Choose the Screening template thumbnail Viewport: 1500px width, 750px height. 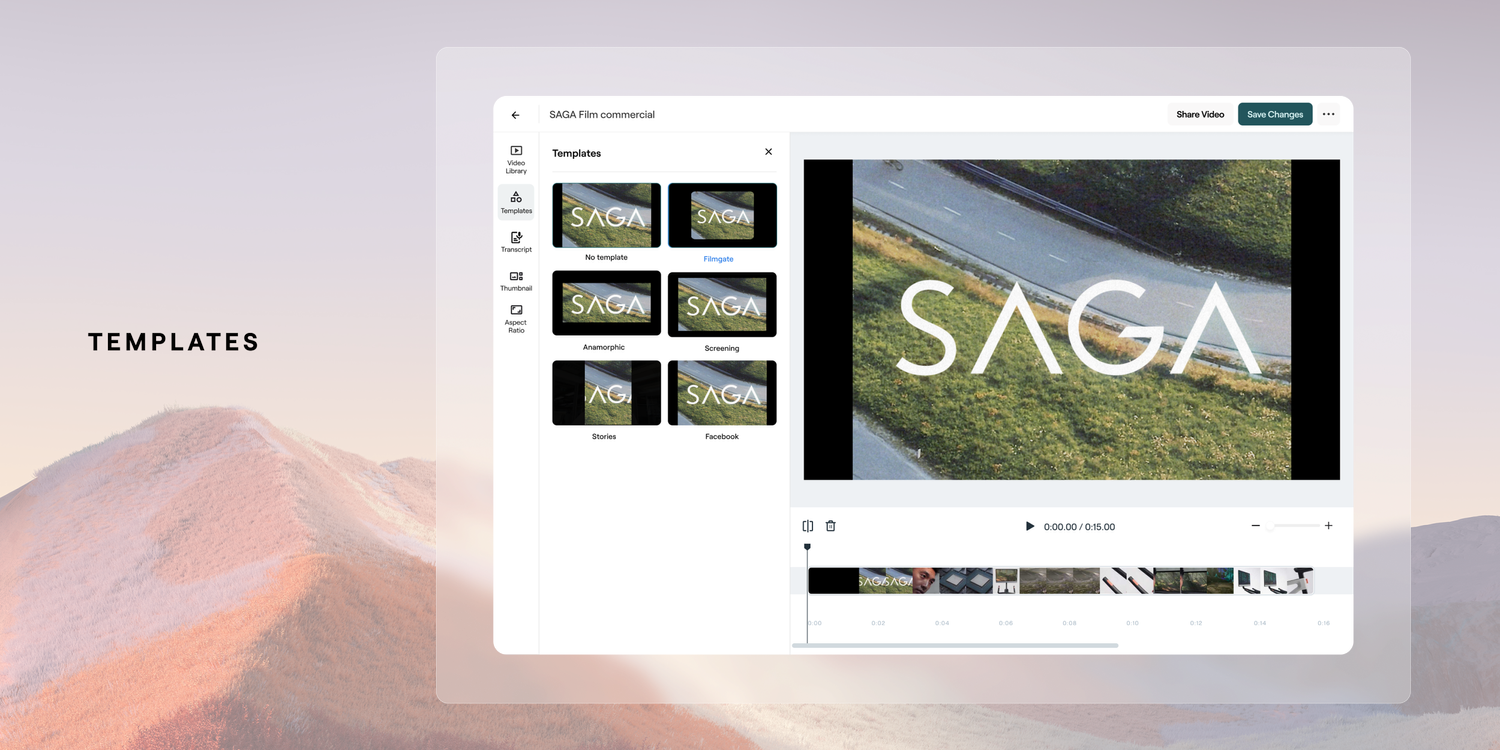(x=722, y=304)
